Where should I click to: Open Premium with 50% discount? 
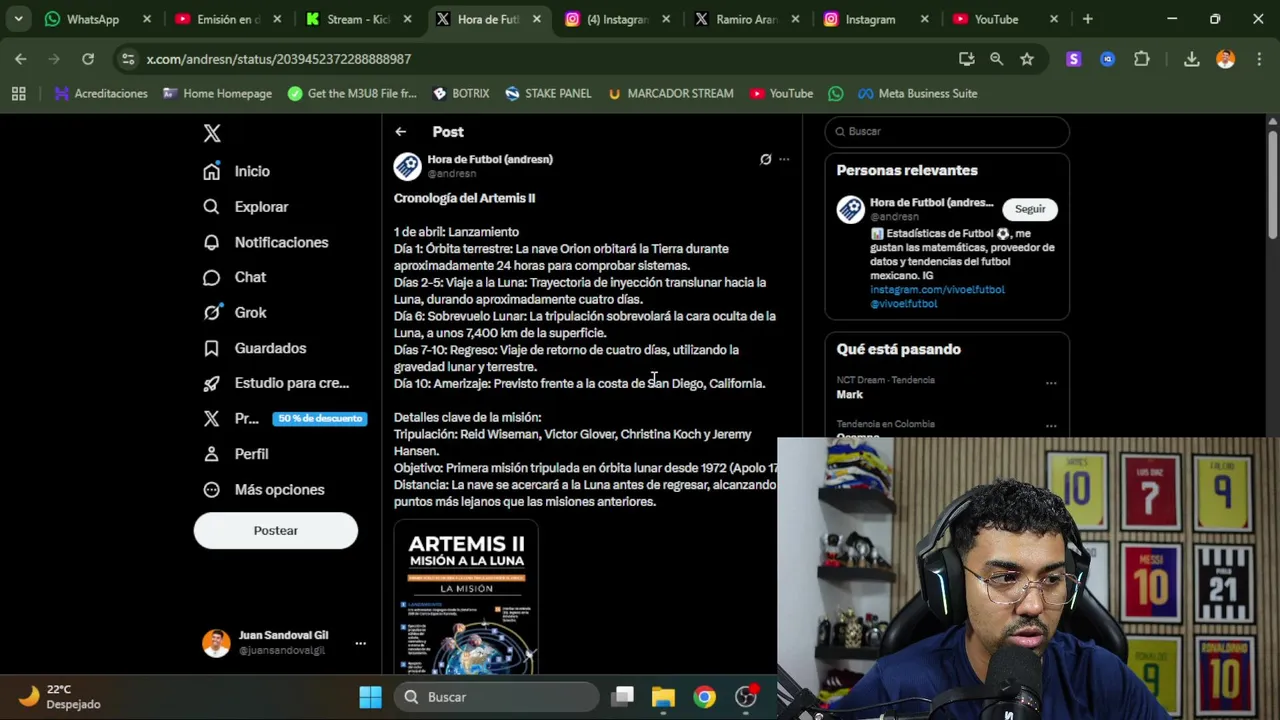(x=283, y=418)
